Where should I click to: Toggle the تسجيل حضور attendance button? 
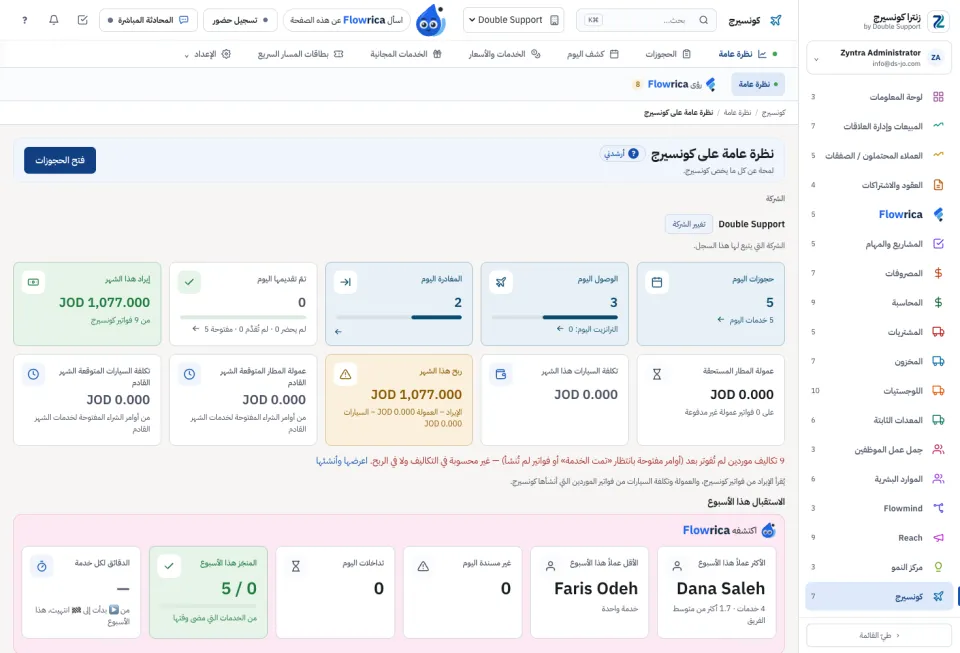click(240, 20)
